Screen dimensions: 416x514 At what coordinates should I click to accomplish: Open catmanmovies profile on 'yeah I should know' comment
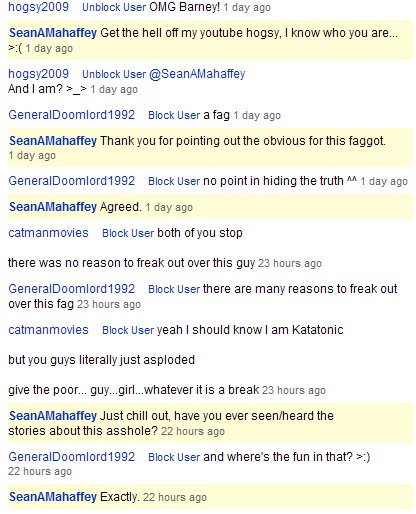click(x=48, y=330)
